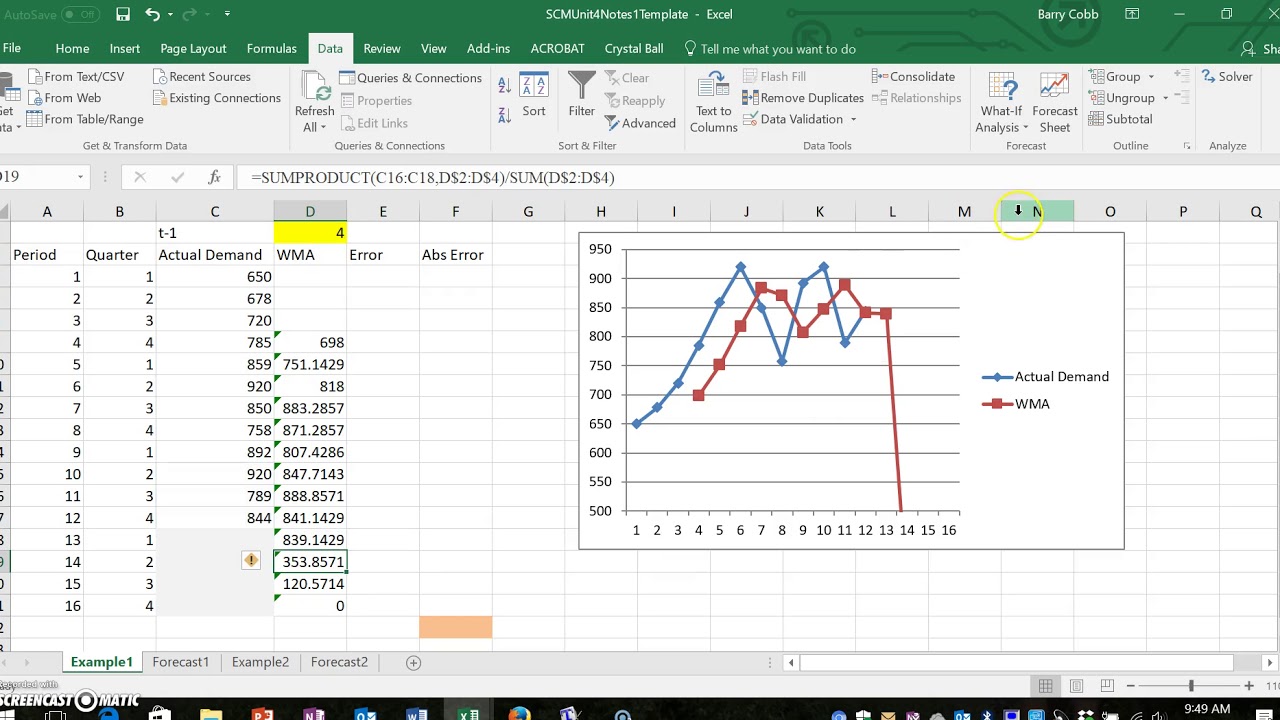This screenshot has width=1280, height=720.
Task: Click the Tell me what you want to do box
Action: (769, 48)
